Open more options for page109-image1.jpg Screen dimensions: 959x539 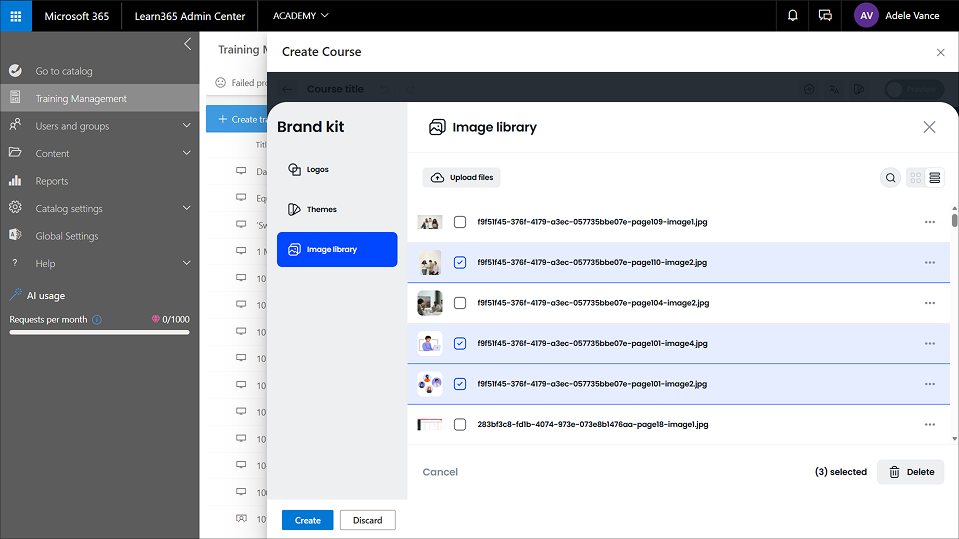coord(929,222)
